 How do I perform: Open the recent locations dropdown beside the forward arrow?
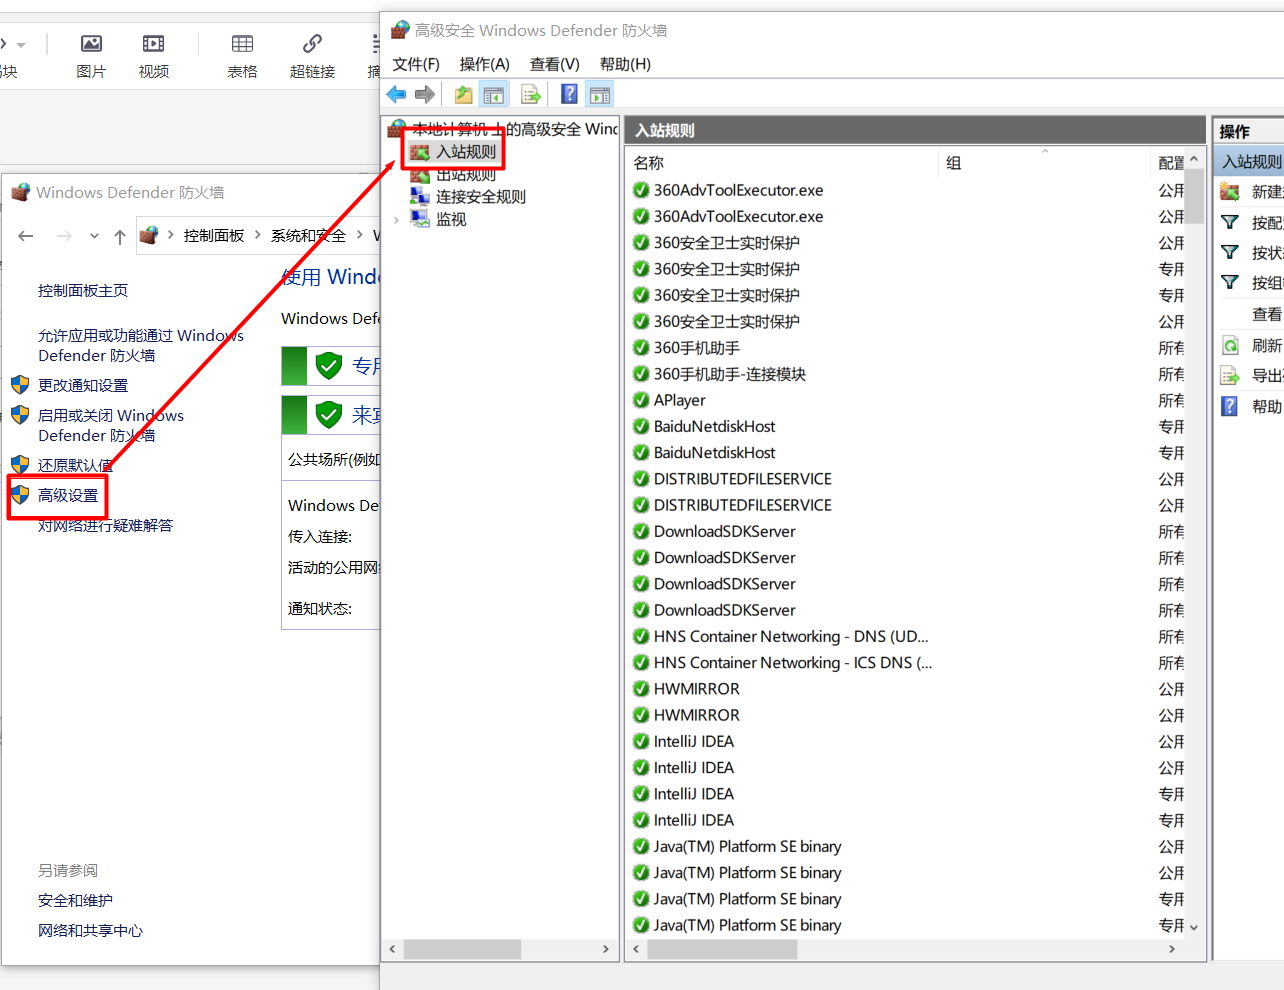(x=94, y=236)
